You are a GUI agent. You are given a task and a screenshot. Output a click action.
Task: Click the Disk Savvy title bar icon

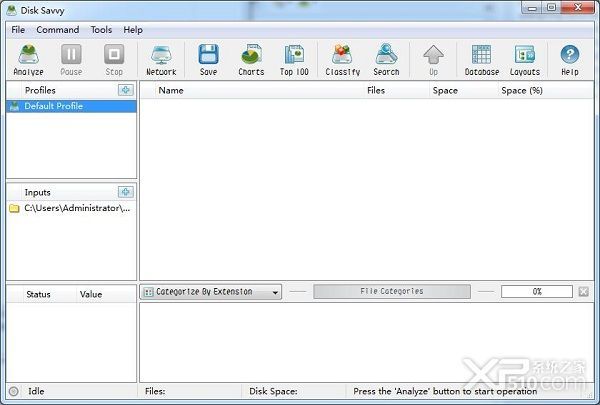tap(11, 10)
